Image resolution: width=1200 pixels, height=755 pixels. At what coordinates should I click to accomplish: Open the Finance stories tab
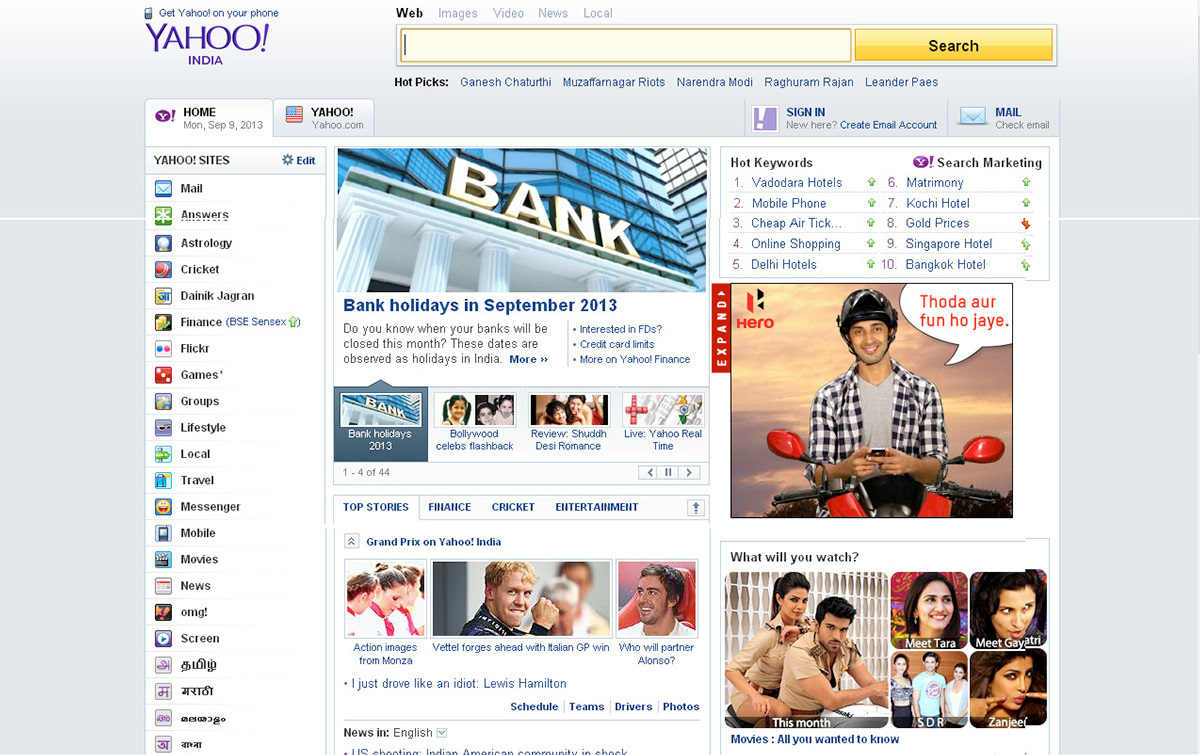(x=450, y=507)
